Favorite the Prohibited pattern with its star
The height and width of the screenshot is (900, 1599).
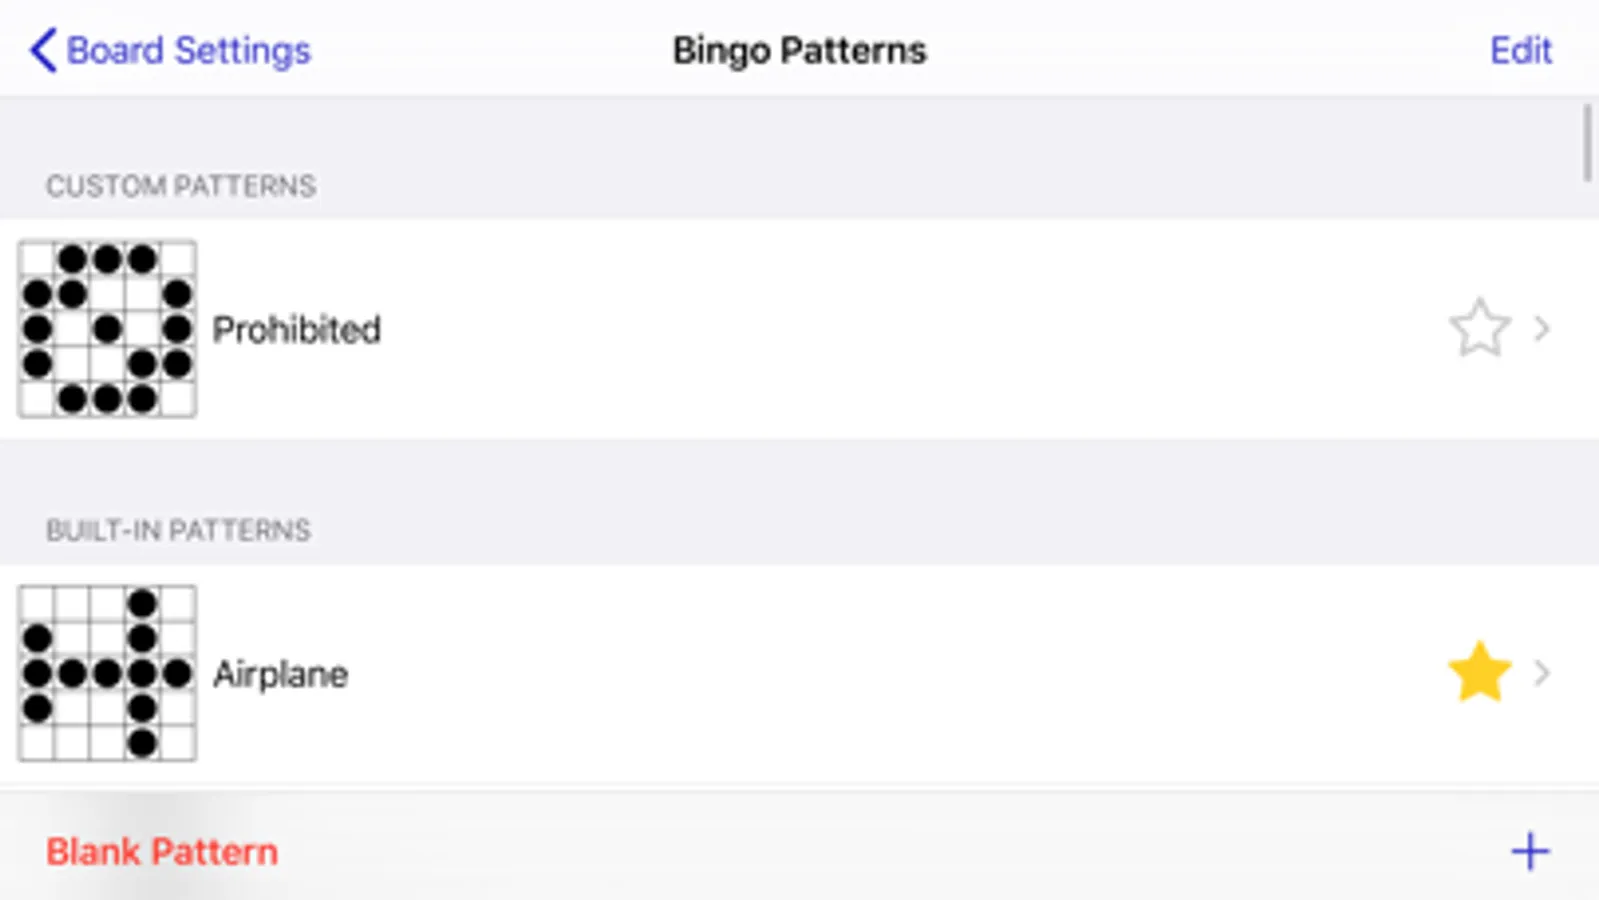click(1479, 329)
